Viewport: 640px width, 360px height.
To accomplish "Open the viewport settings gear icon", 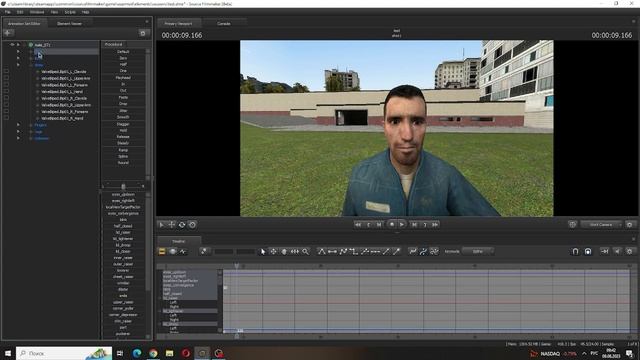I will [x=629, y=224].
